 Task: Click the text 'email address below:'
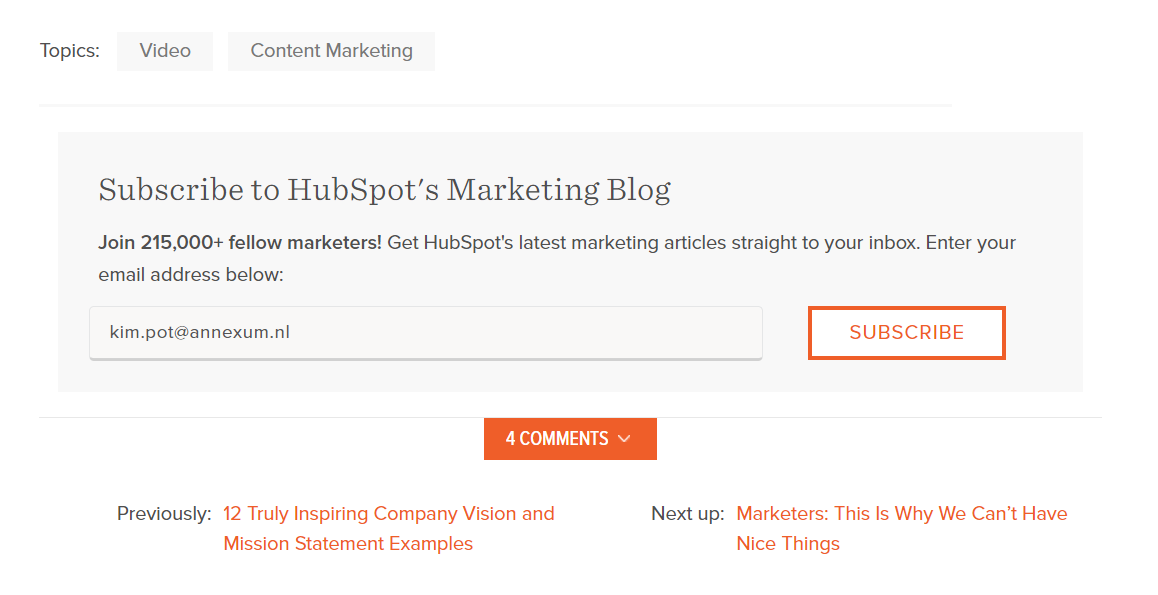click(x=191, y=274)
